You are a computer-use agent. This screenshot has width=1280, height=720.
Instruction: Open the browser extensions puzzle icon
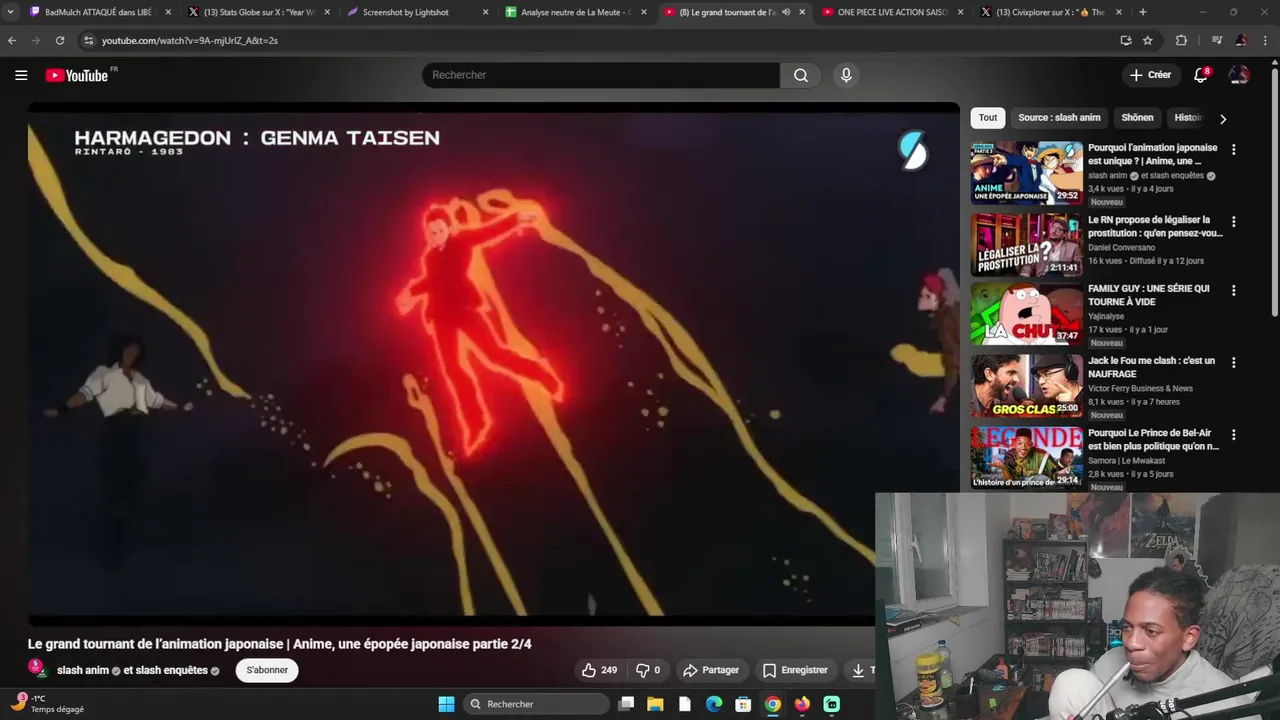tap(1181, 40)
